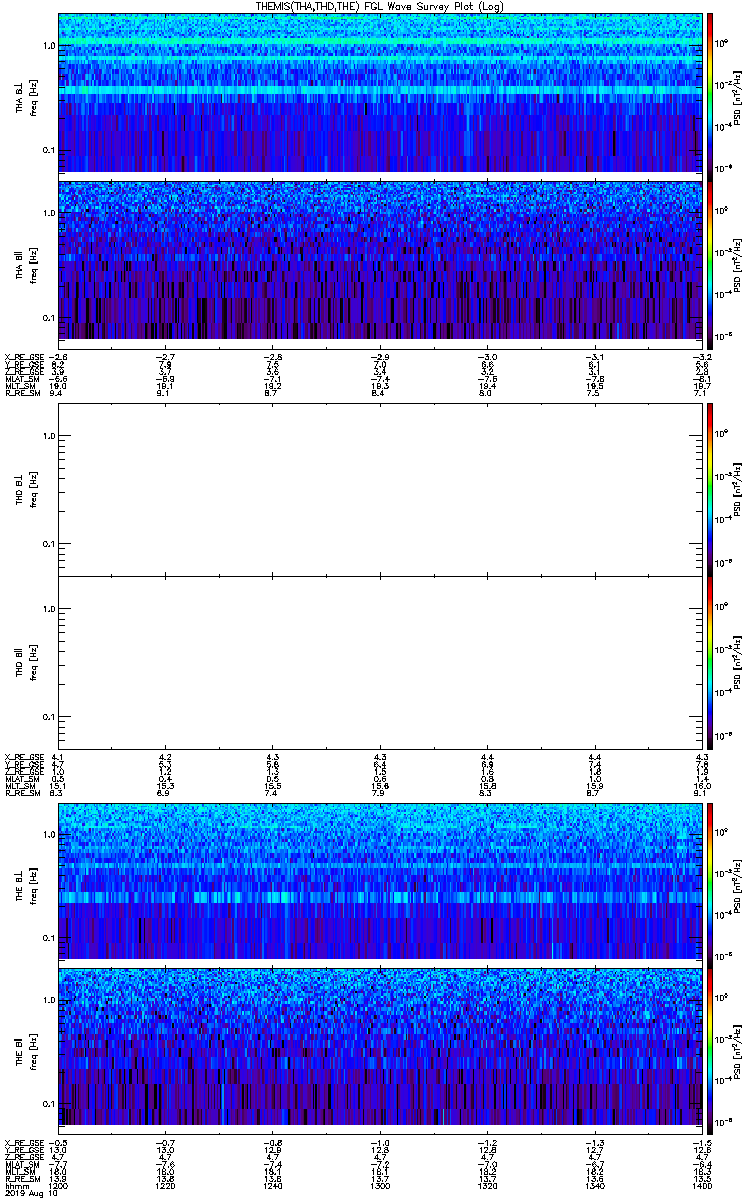Click the '0.1' frequency tick of THD B∥
The image size is (750, 1200).
coord(49,716)
